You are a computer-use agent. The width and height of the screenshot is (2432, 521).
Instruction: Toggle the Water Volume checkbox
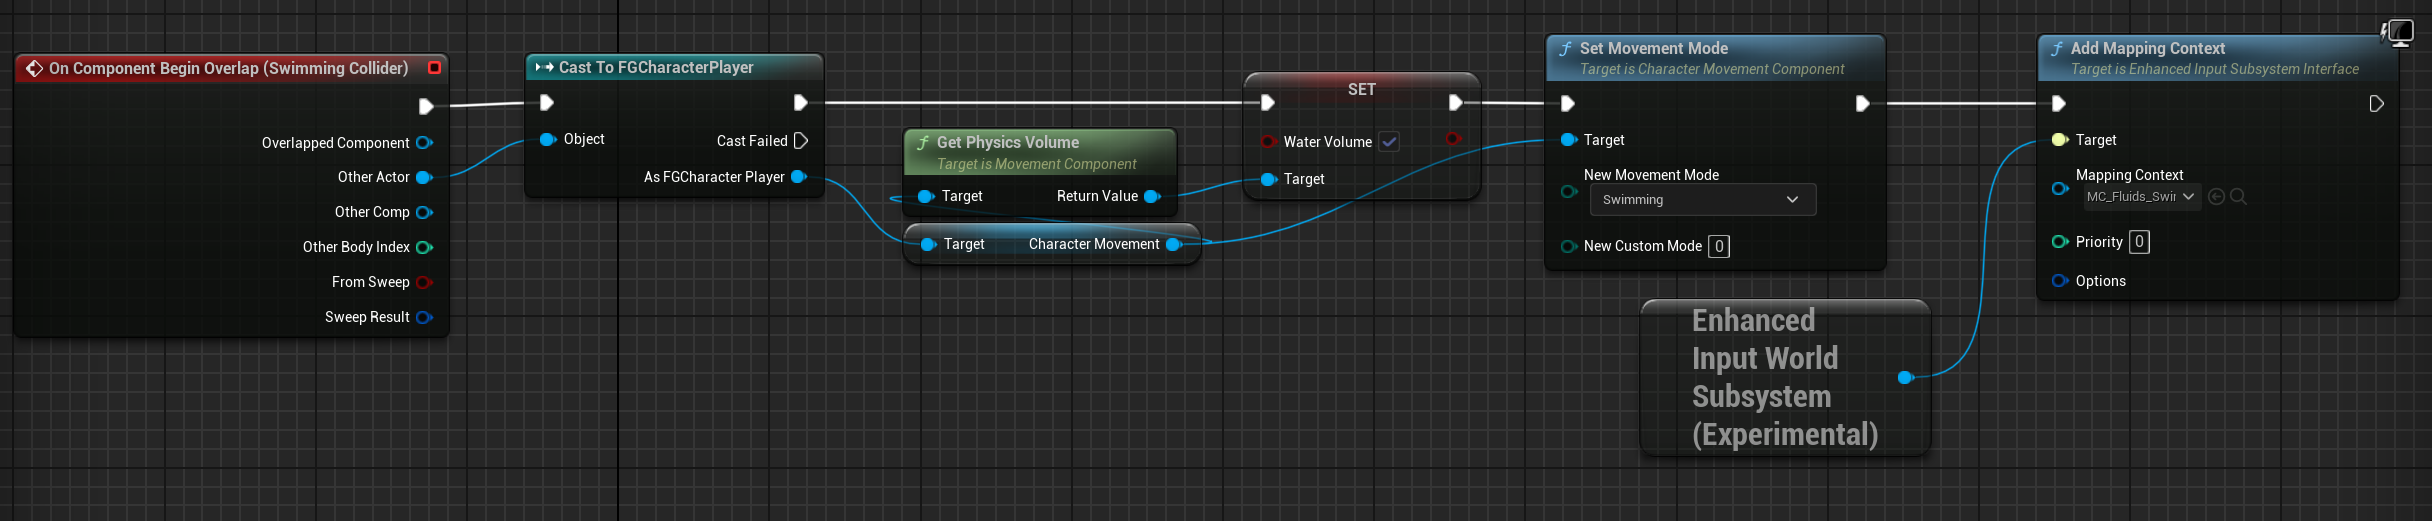1389,142
